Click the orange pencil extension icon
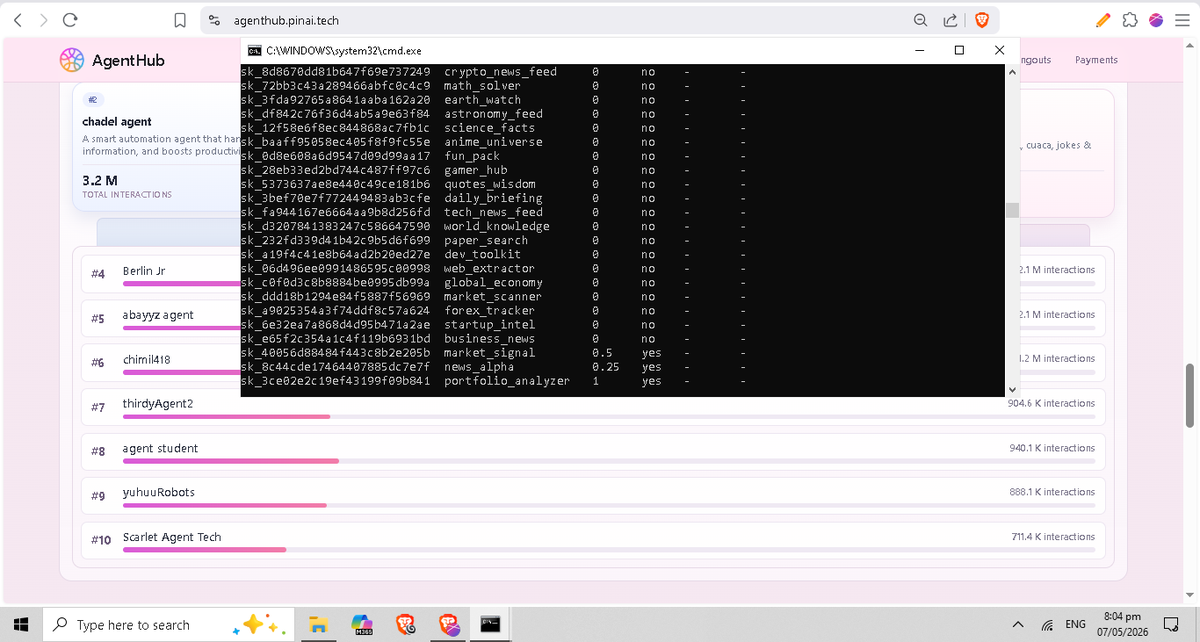This screenshot has width=1200, height=642. tap(1103, 20)
